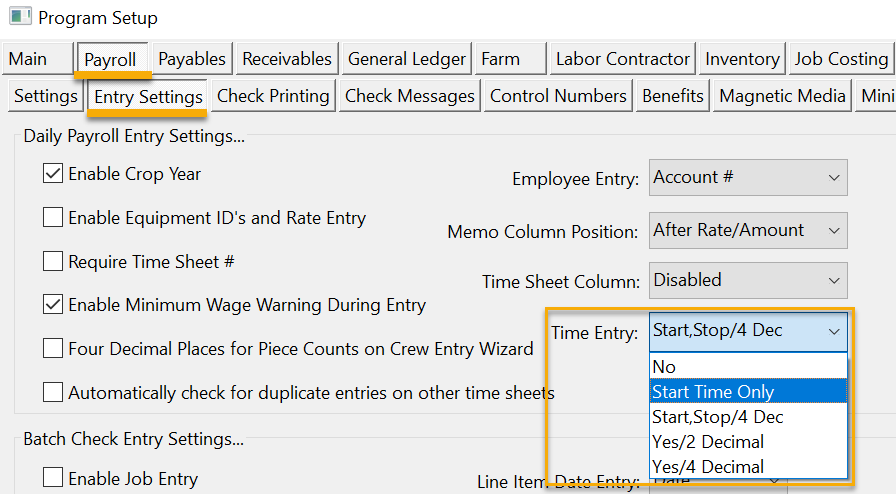The width and height of the screenshot is (896, 494).
Task: Go to the Labor Contractor tab
Action: pyautogui.click(x=622, y=60)
